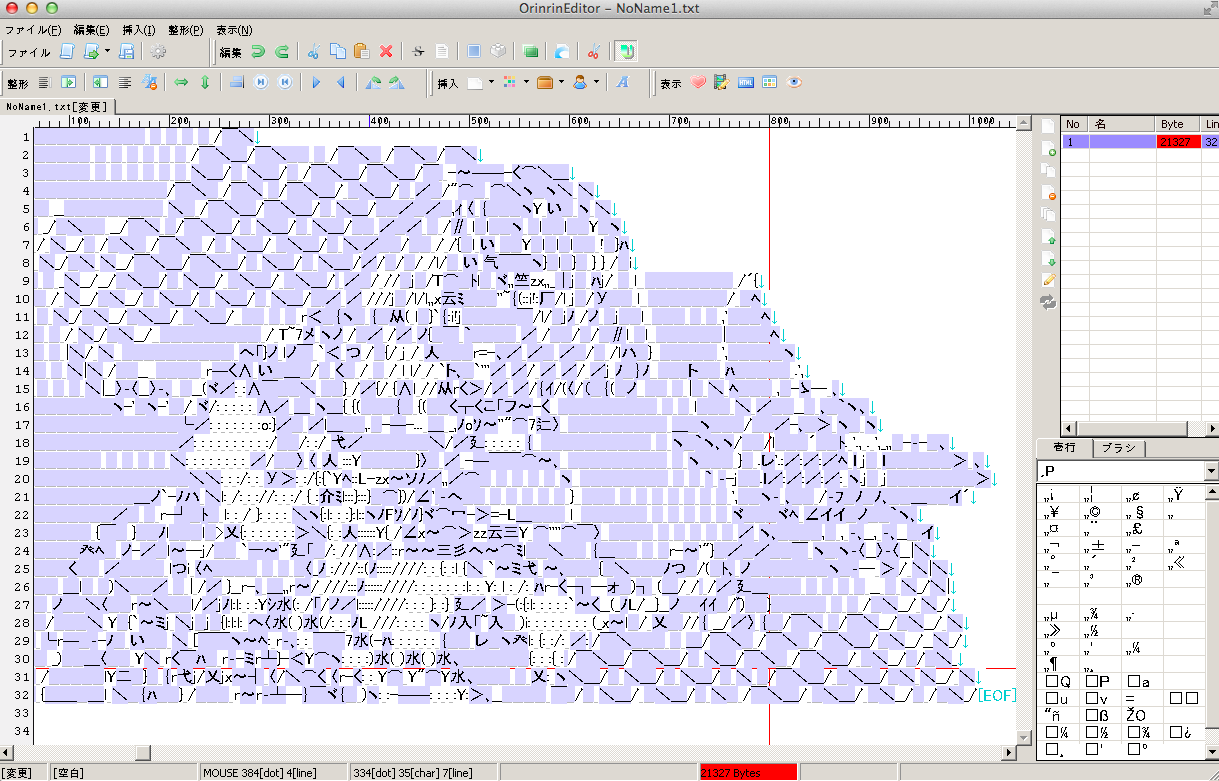Select the NoName1.txt document tab
The image size is (1219, 781).
pyautogui.click(x=57, y=106)
